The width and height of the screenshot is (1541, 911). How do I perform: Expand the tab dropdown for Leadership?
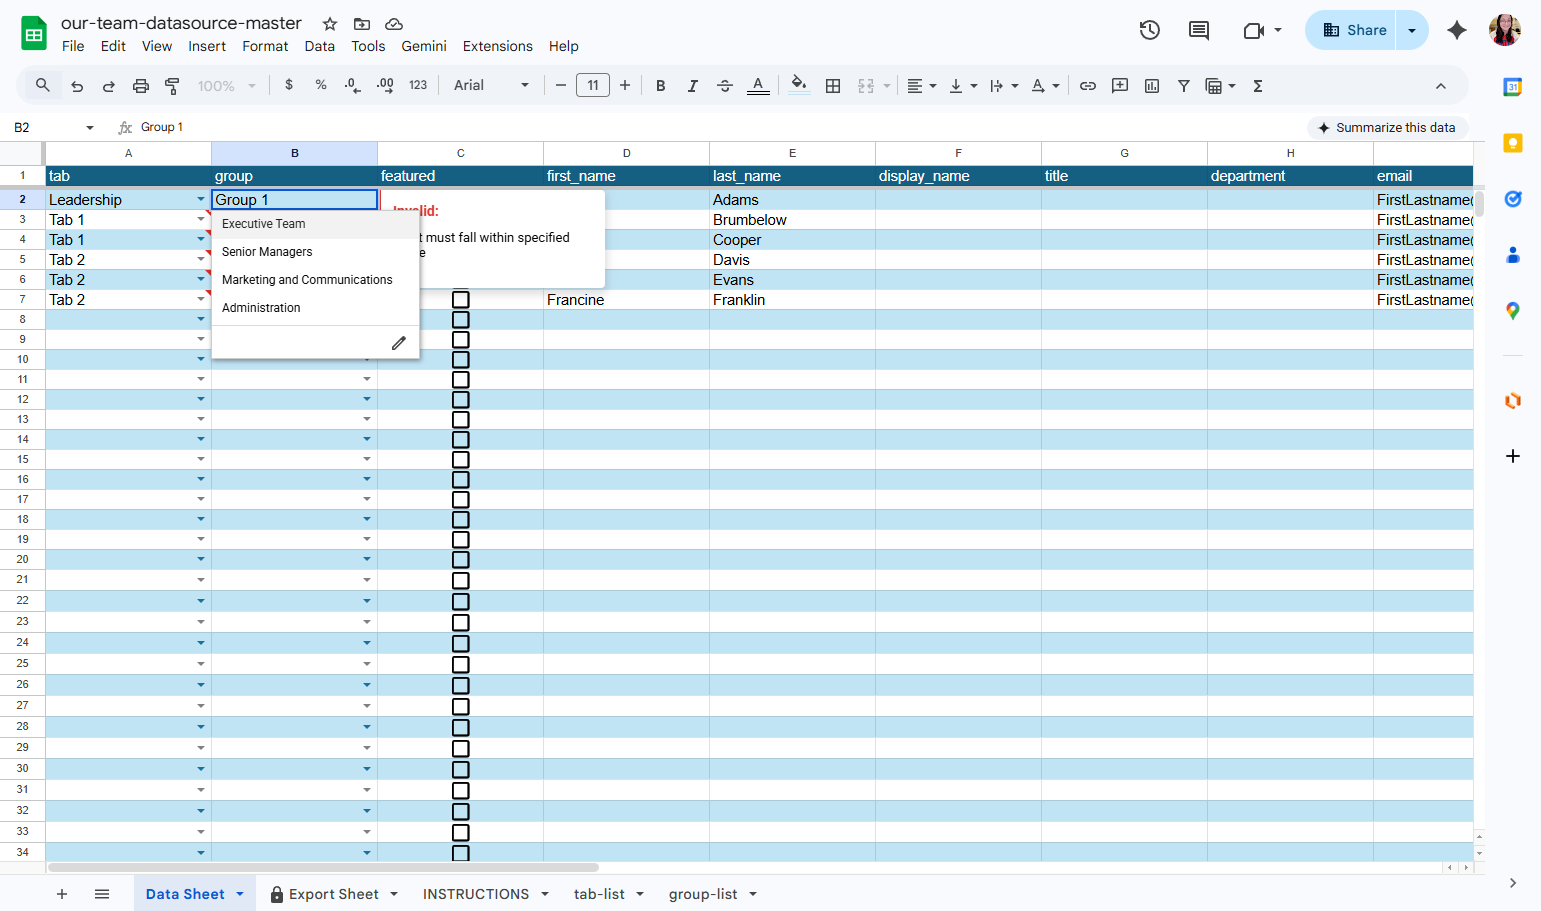coord(201,200)
